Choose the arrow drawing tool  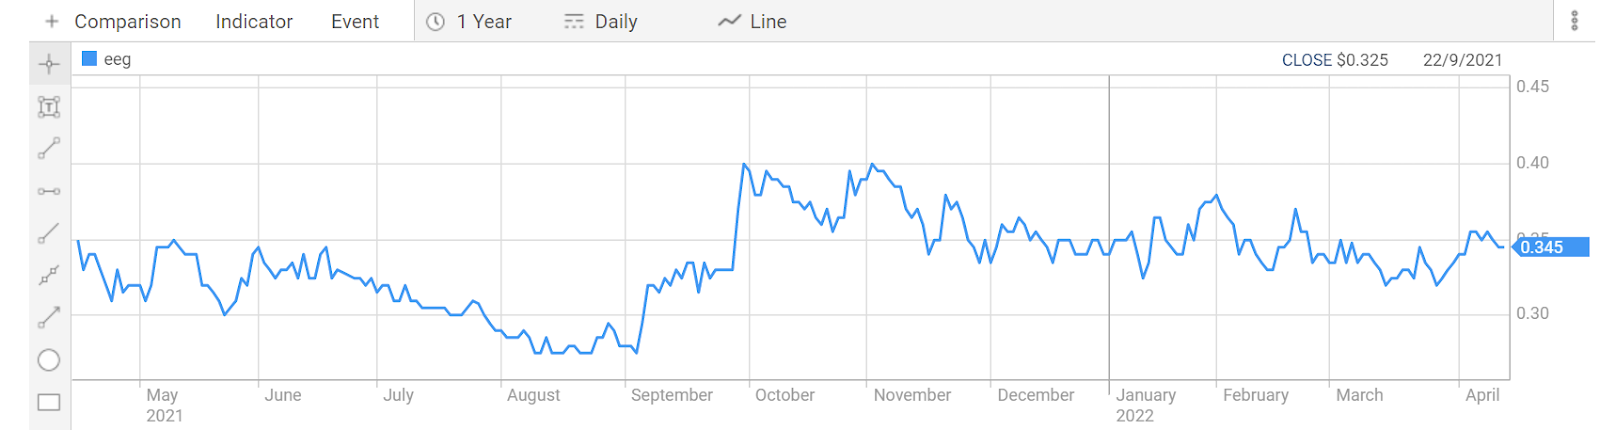(x=49, y=318)
